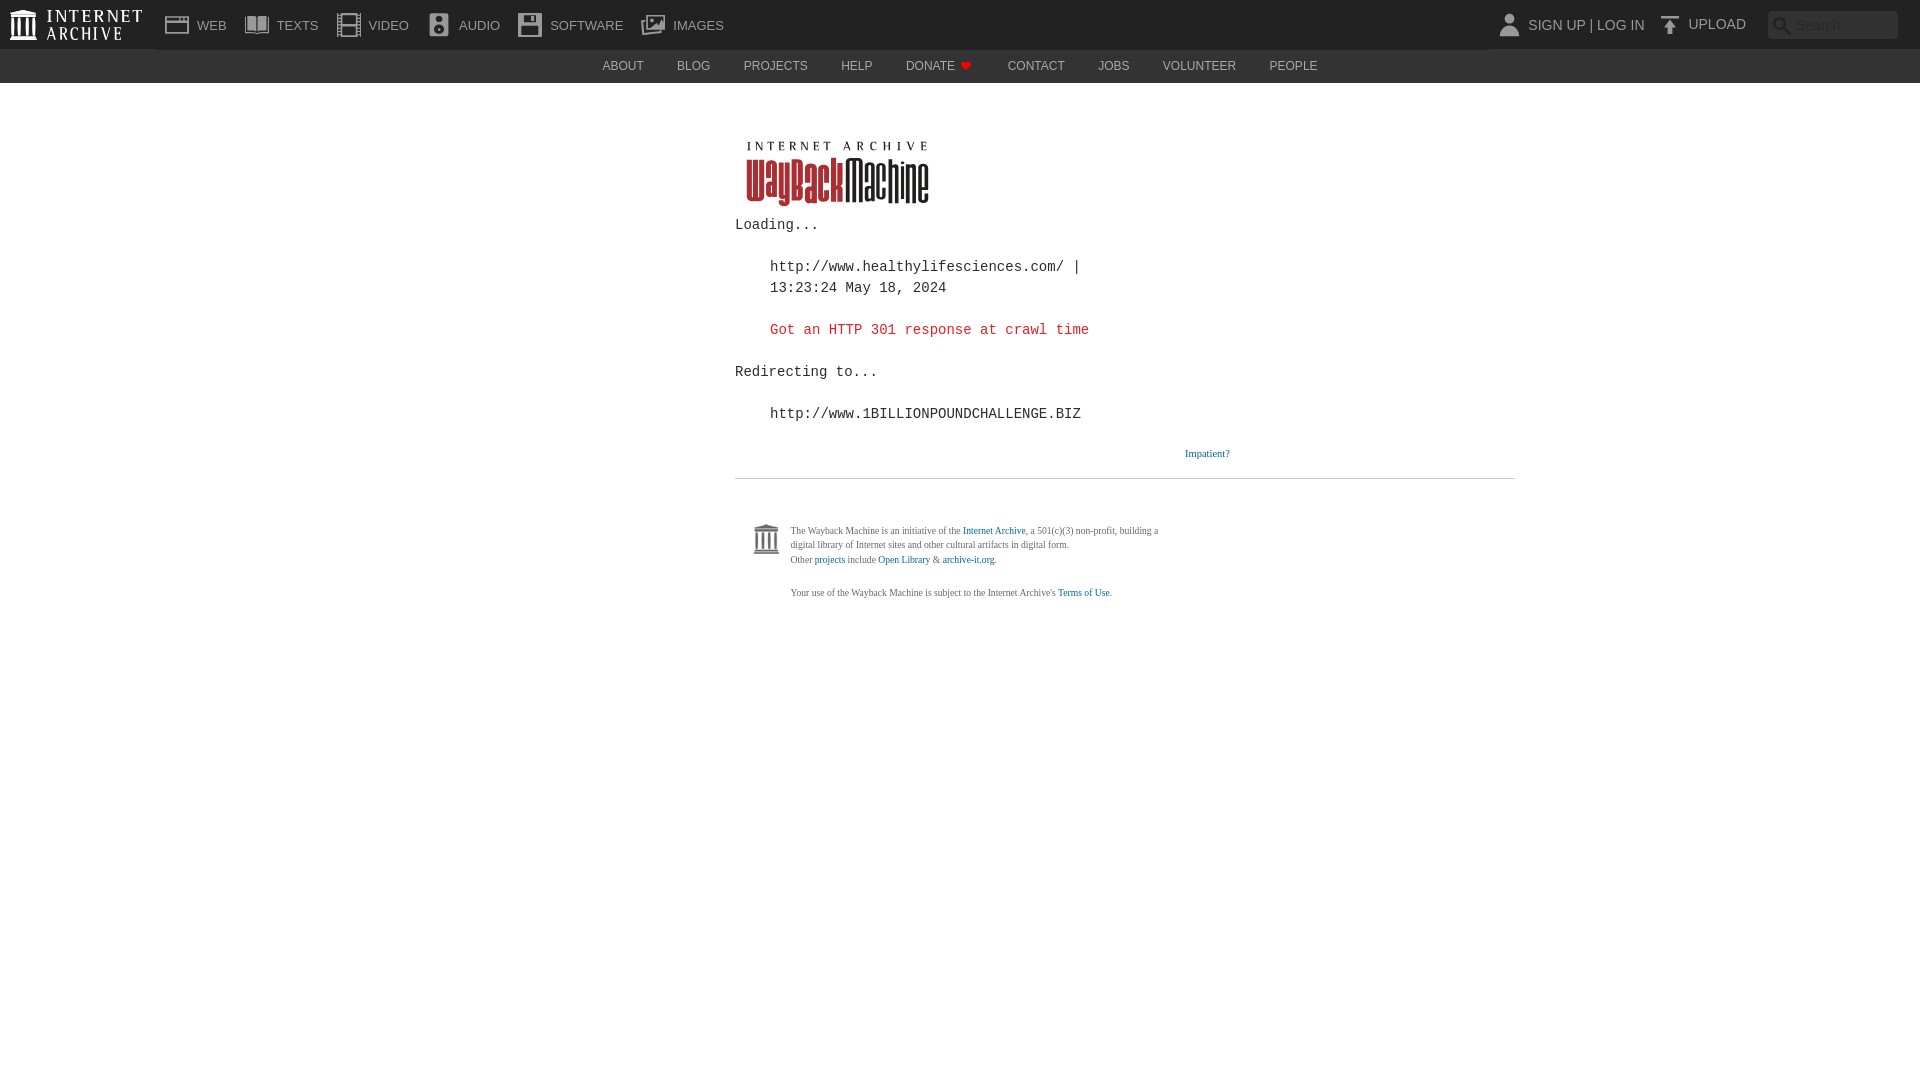Click the search magnifier icon
The width and height of the screenshot is (1920, 1080).
pyautogui.click(x=1781, y=25)
